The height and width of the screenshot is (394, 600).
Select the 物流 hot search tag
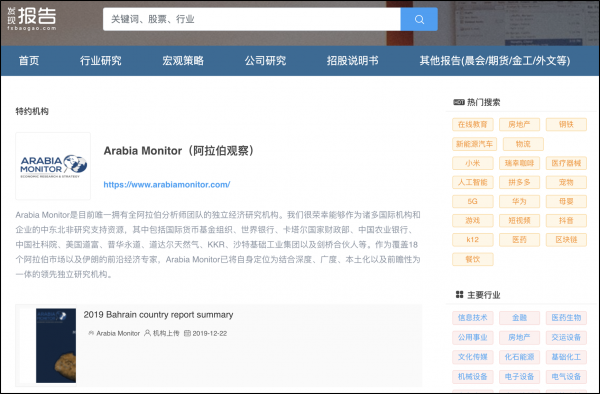(x=523, y=144)
